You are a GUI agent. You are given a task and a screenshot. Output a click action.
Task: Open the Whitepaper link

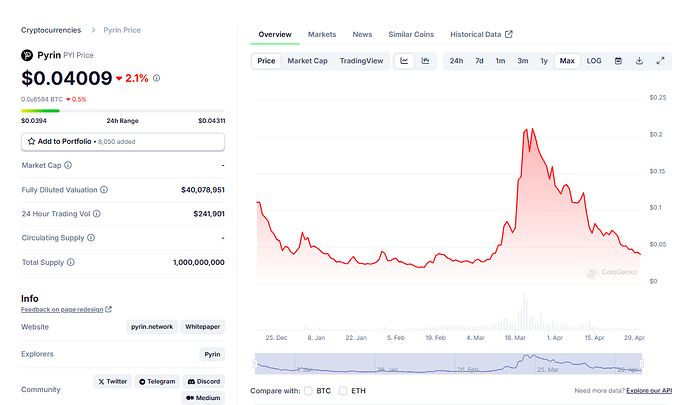202,327
